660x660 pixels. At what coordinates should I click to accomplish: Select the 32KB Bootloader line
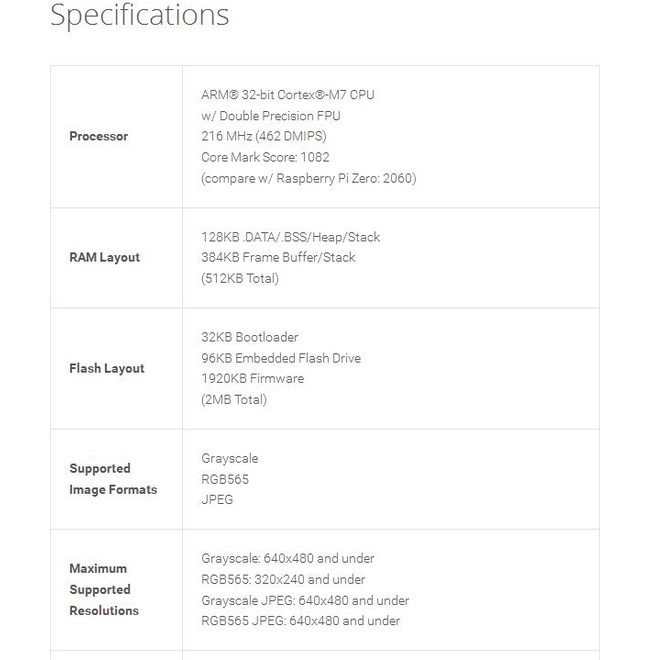pos(249,337)
